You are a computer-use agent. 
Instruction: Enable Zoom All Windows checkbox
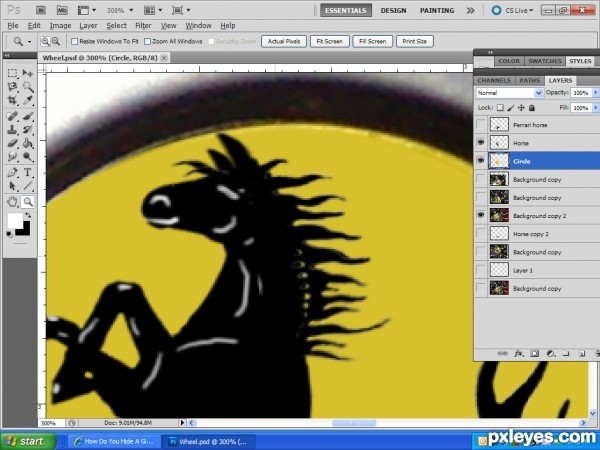pos(147,41)
